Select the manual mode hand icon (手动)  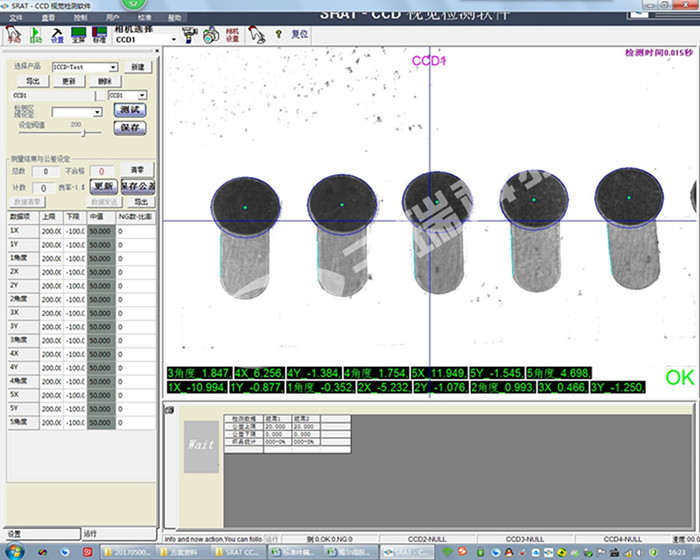point(13,35)
